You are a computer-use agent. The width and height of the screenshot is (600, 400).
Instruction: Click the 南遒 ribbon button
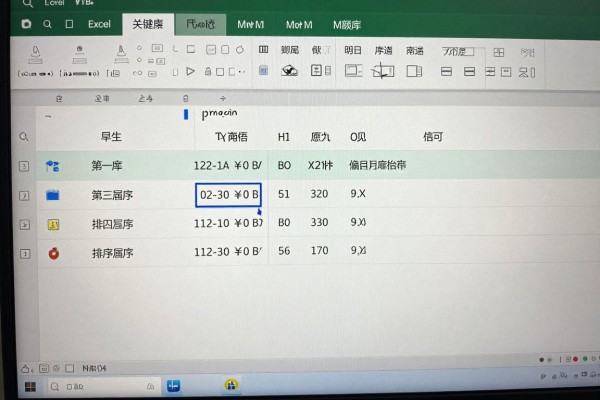click(414, 51)
